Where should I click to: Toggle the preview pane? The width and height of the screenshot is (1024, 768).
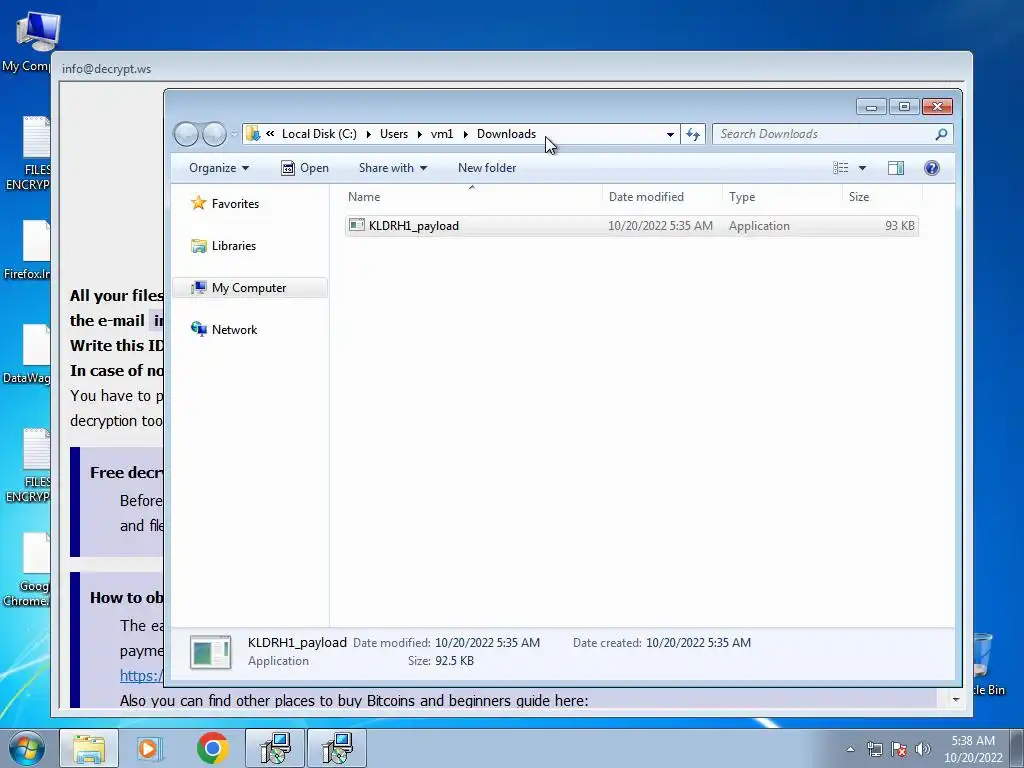point(896,168)
